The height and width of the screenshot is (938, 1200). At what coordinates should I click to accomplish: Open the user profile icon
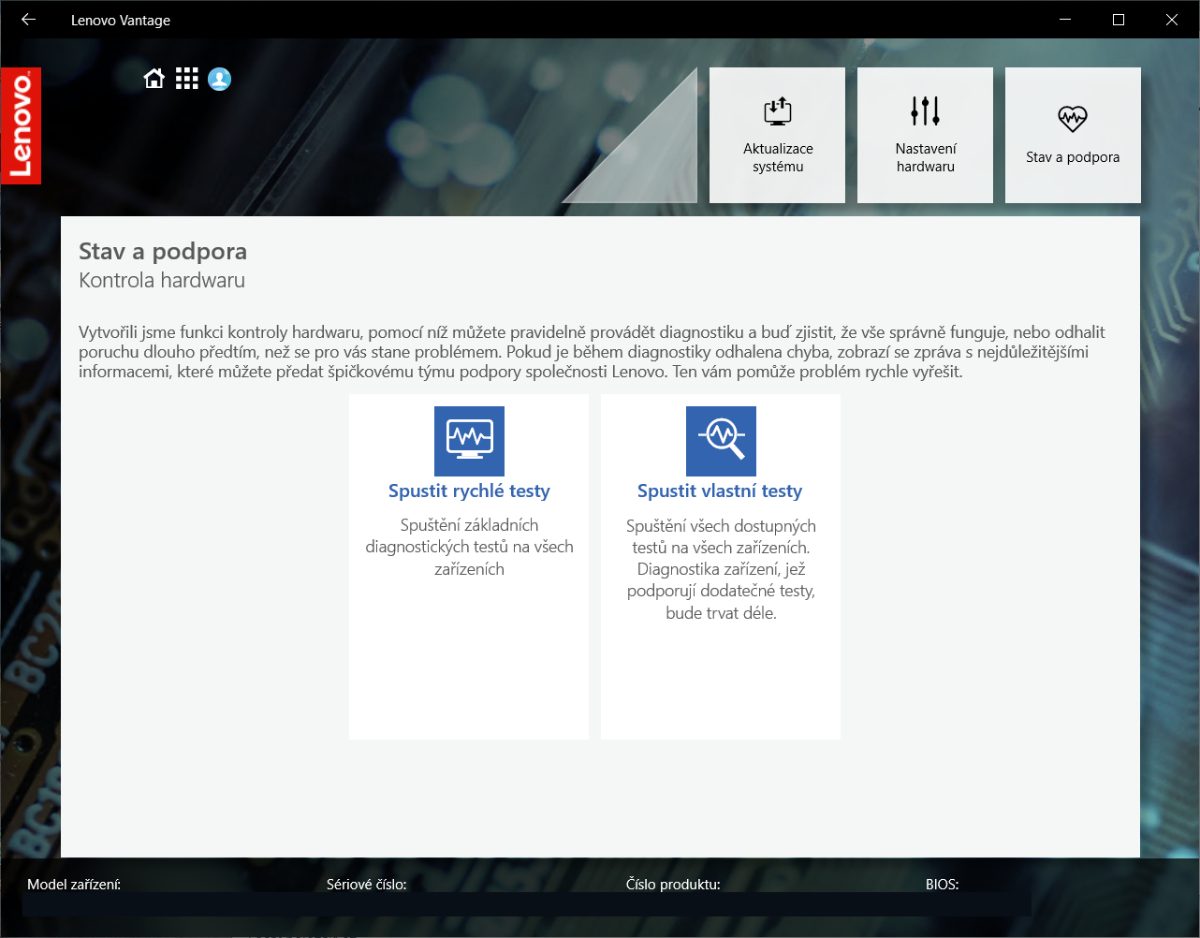[x=220, y=79]
